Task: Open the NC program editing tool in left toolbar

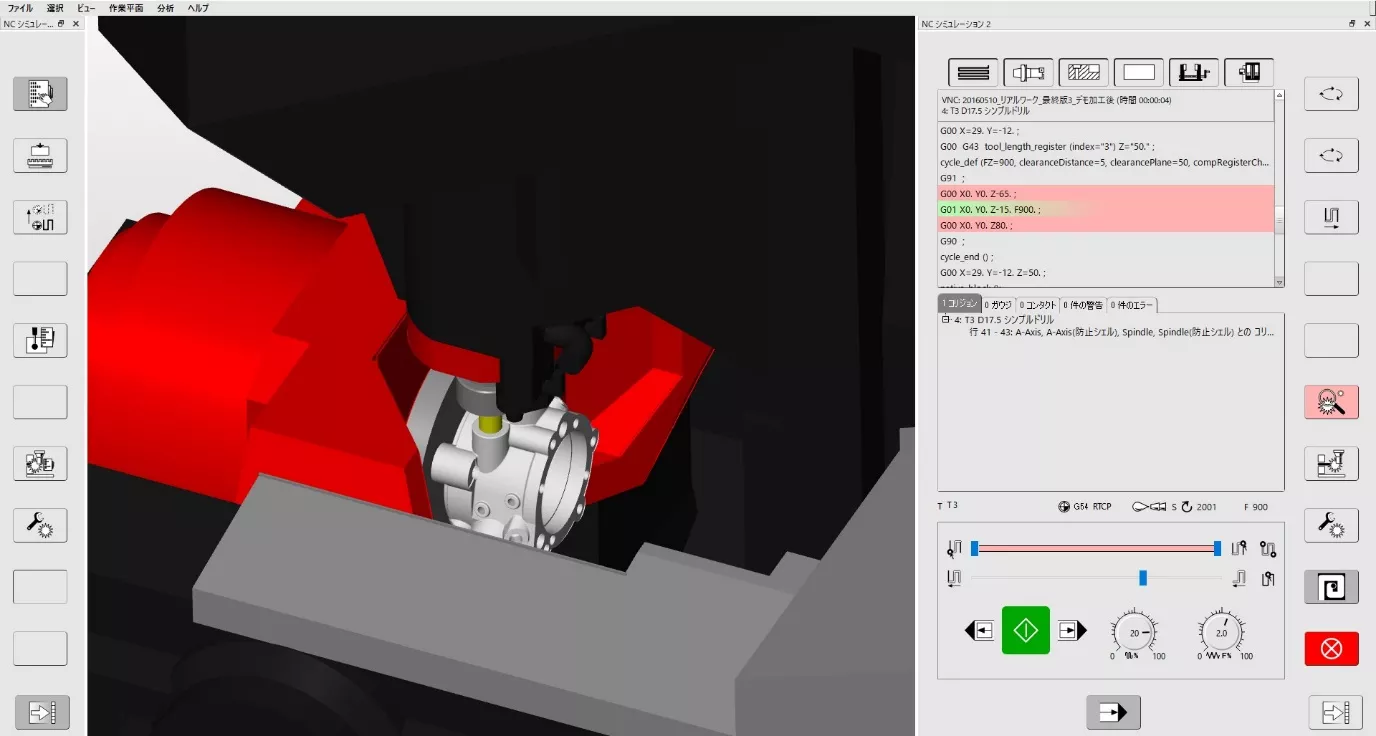Action: tap(40, 94)
